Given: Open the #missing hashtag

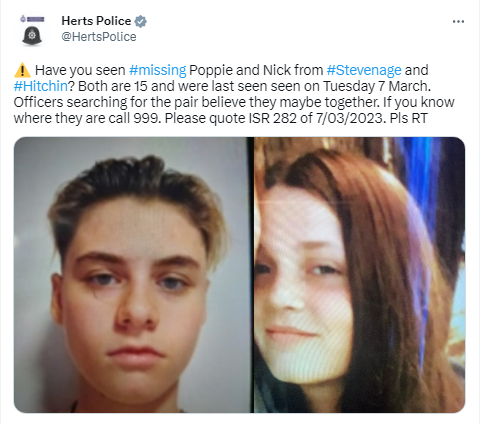Looking at the screenshot, I should tap(157, 70).
